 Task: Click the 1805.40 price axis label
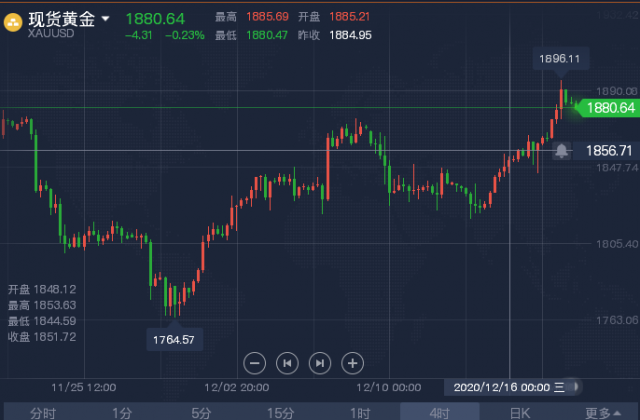(x=617, y=244)
